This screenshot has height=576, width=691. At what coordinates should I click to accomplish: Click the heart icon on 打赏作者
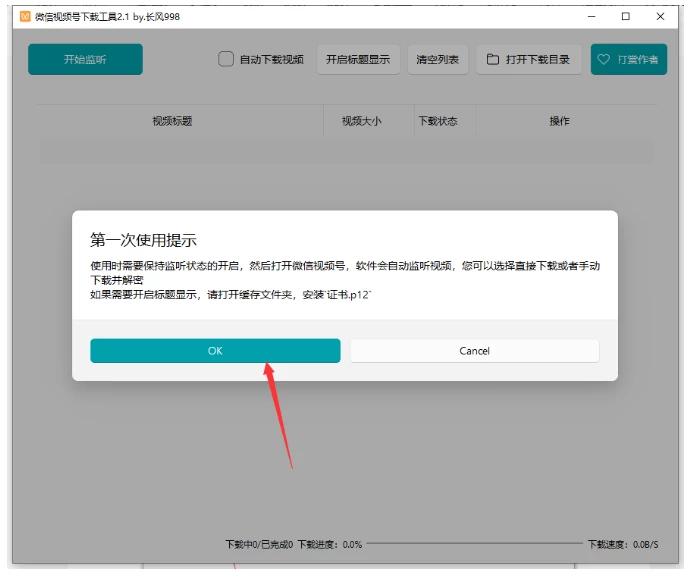point(603,60)
